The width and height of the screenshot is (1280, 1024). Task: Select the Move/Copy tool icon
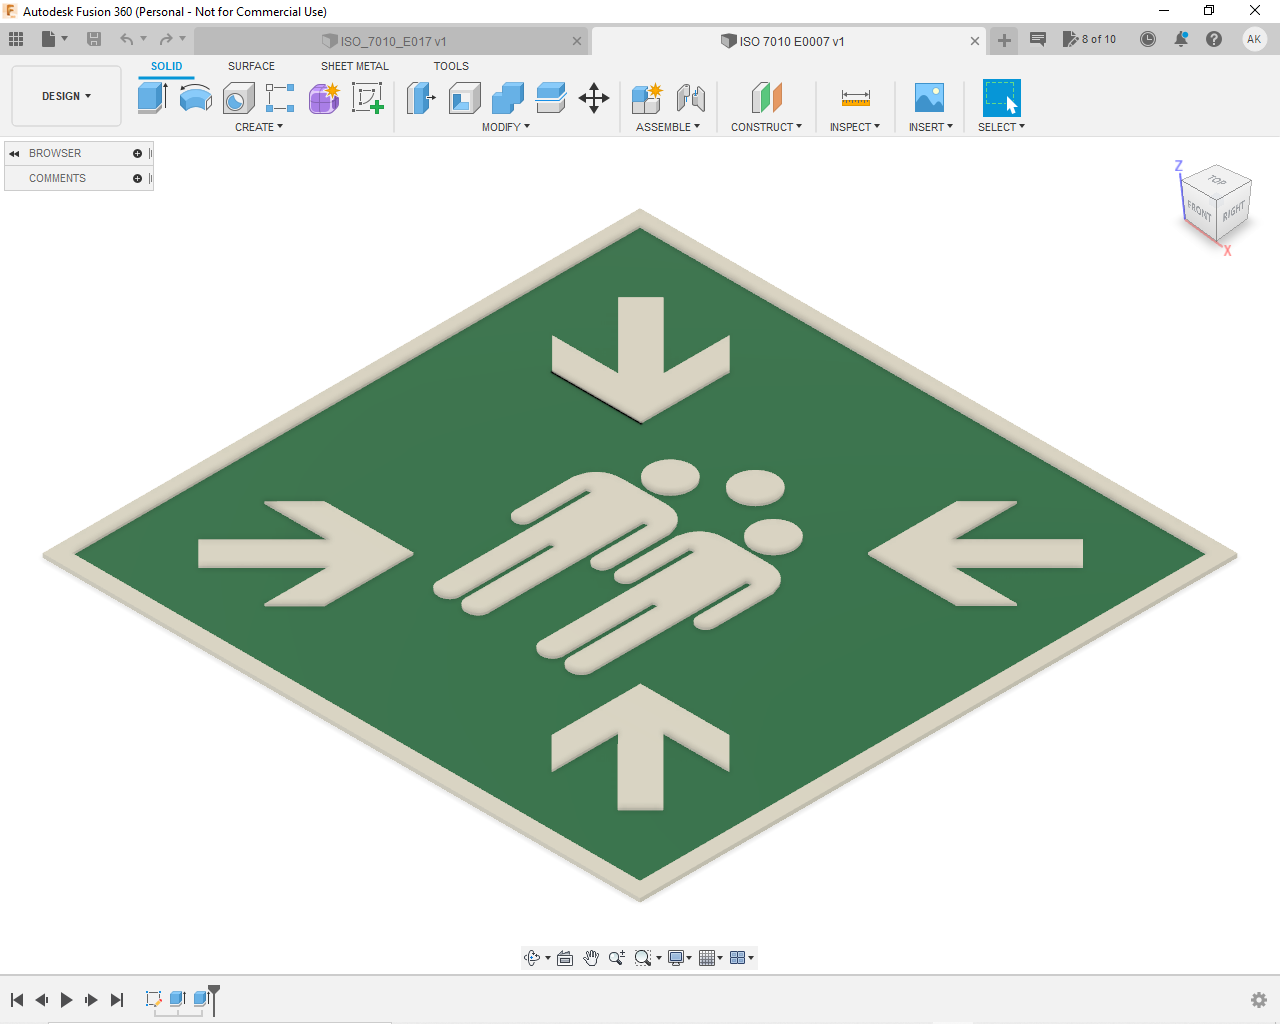[x=594, y=98]
